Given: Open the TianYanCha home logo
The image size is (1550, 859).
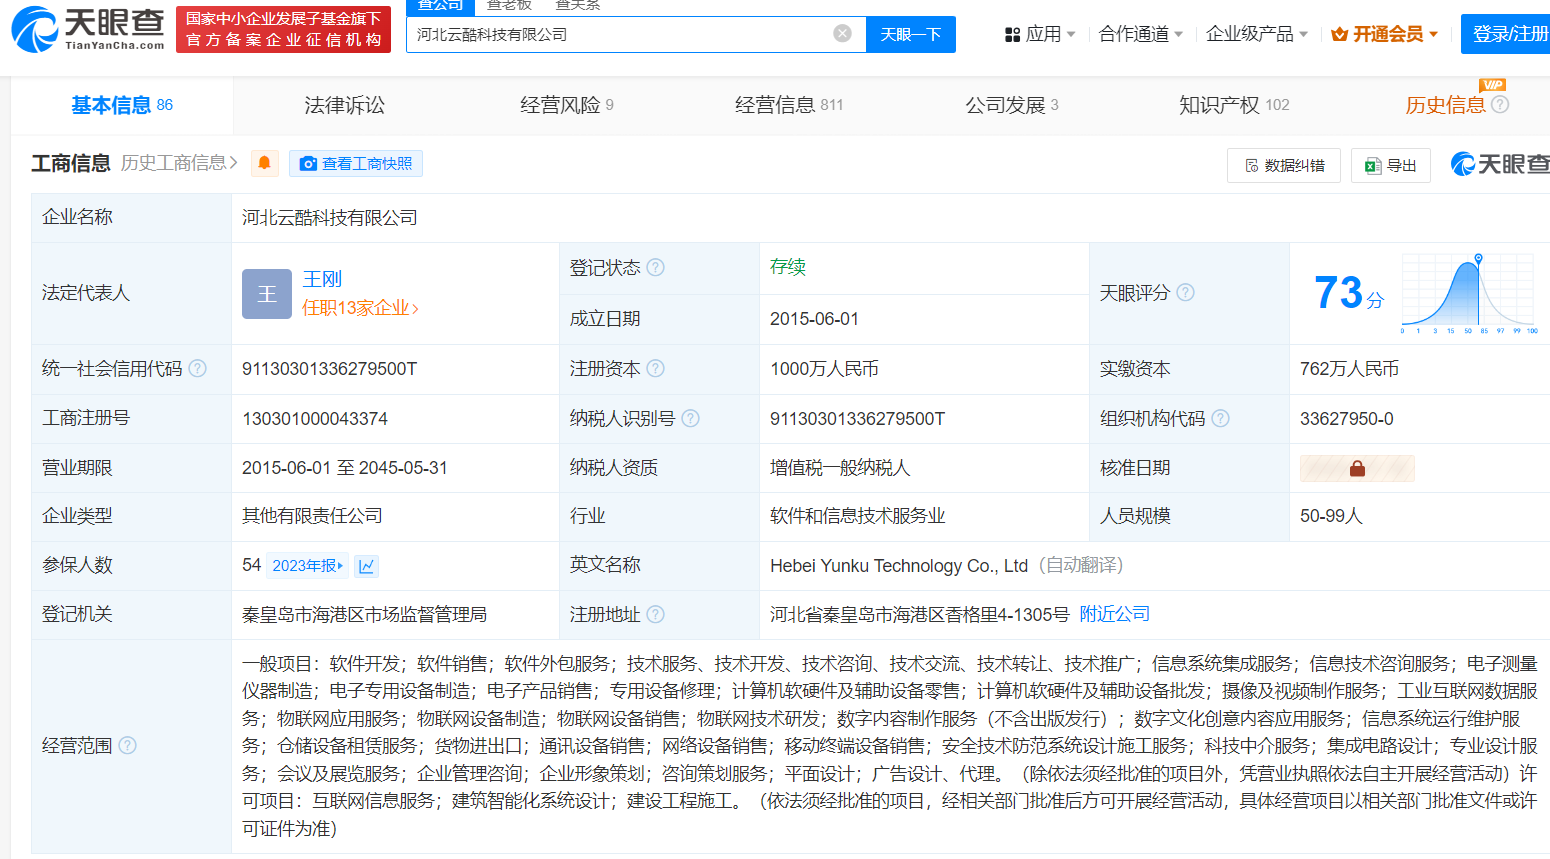Looking at the screenshot, I should [x=88, y=30].
